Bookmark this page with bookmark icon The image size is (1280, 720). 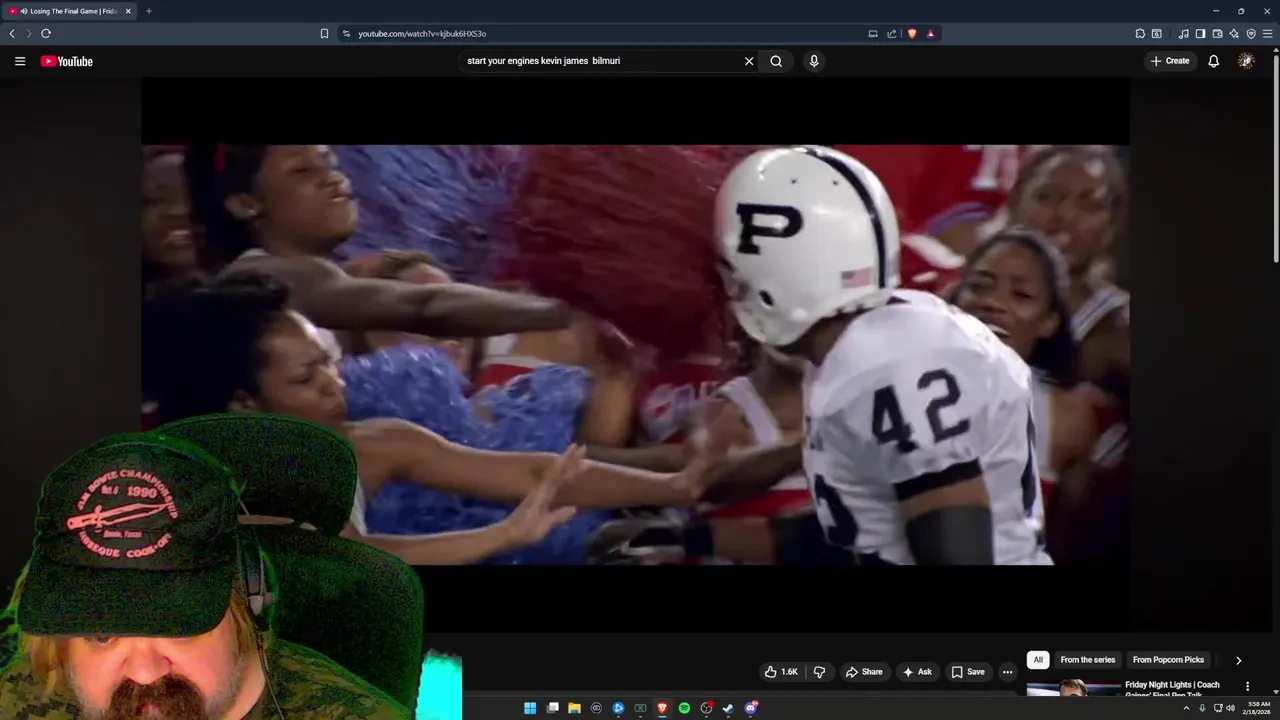click(x=324, y=33)
